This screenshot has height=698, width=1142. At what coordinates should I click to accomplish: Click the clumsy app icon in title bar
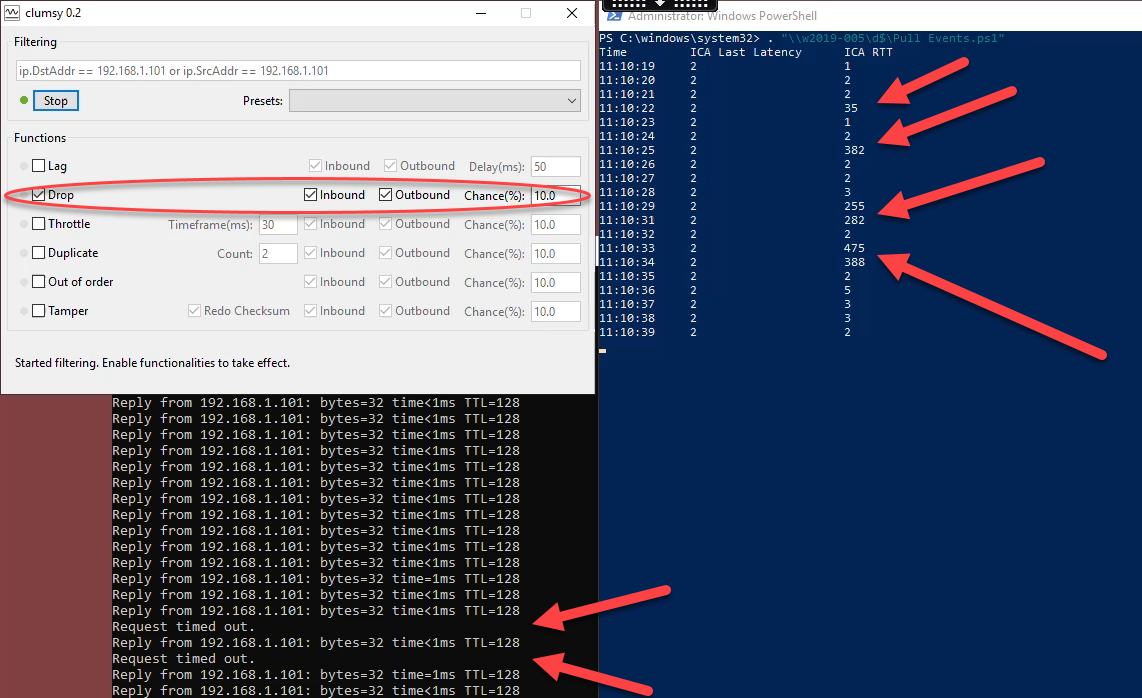pyautogui.click(x=12, y=13)
